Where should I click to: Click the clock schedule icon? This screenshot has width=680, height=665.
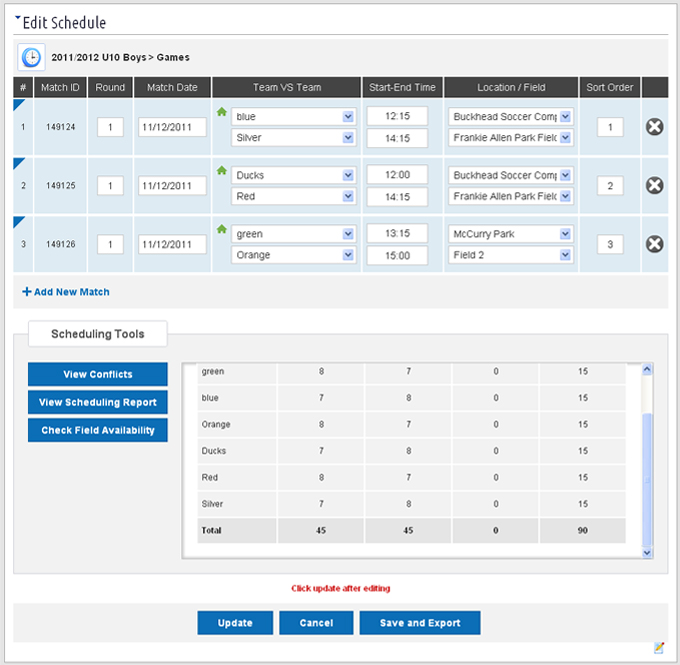[x=31, y=57]
